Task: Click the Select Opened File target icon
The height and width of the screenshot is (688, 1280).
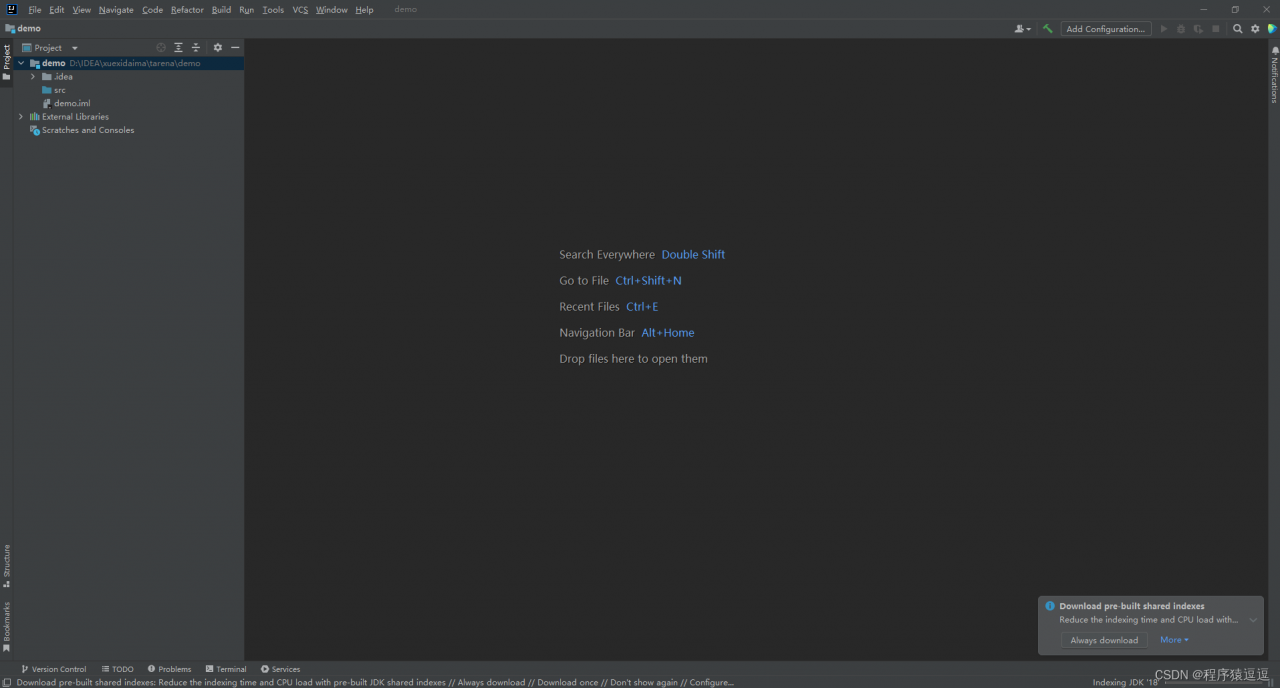Action: point(161,48)
